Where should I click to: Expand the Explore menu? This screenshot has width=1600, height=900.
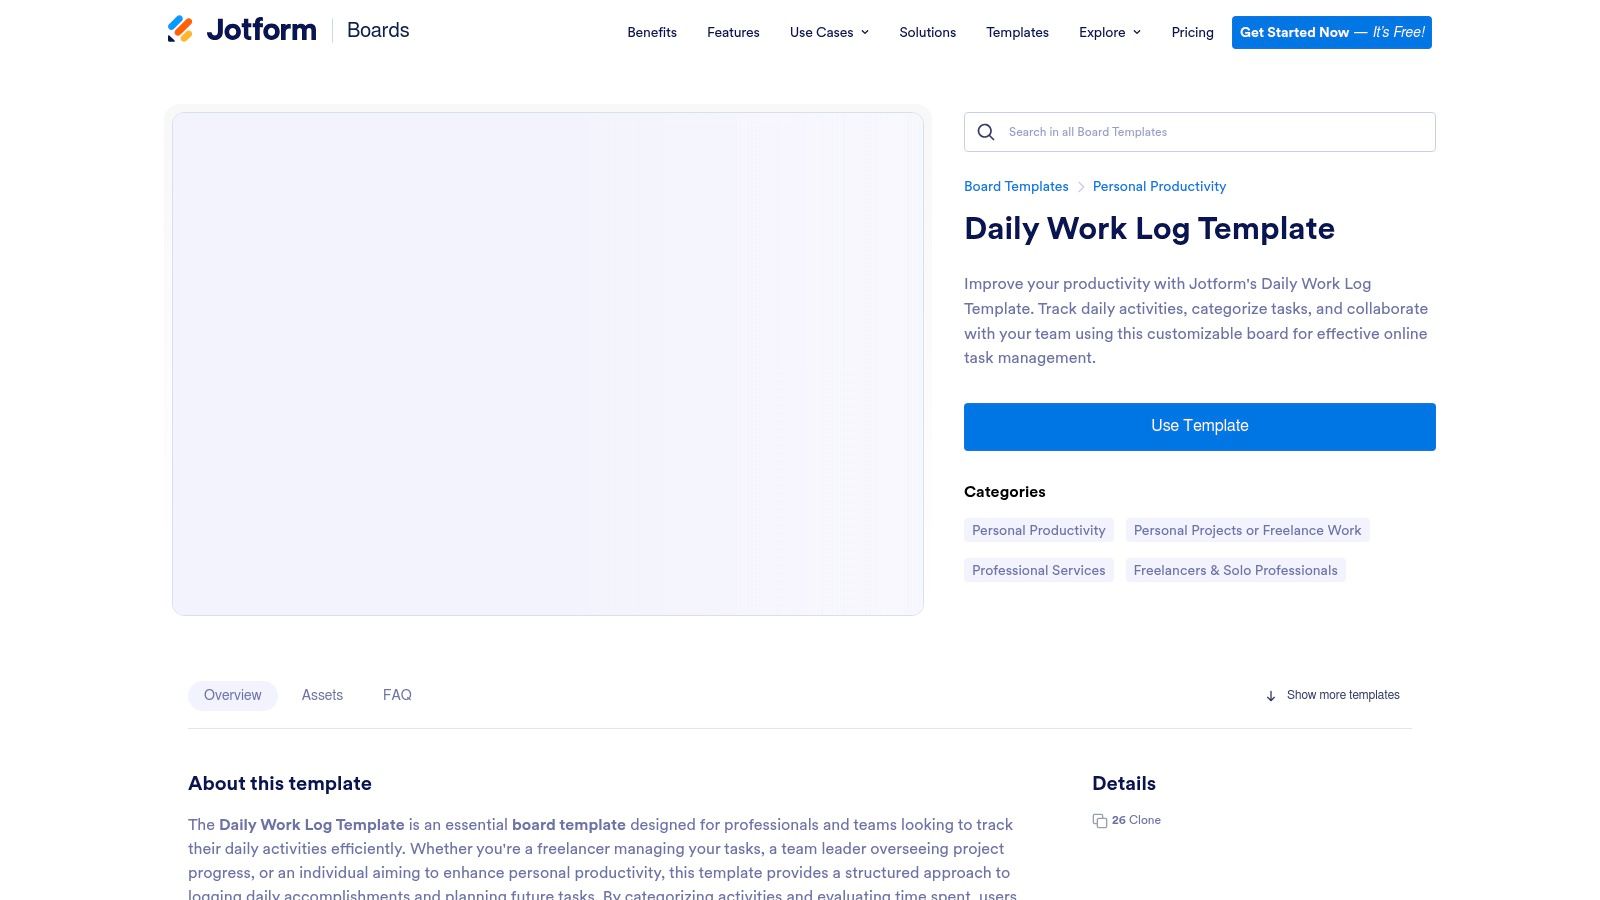pos(1108,32)
